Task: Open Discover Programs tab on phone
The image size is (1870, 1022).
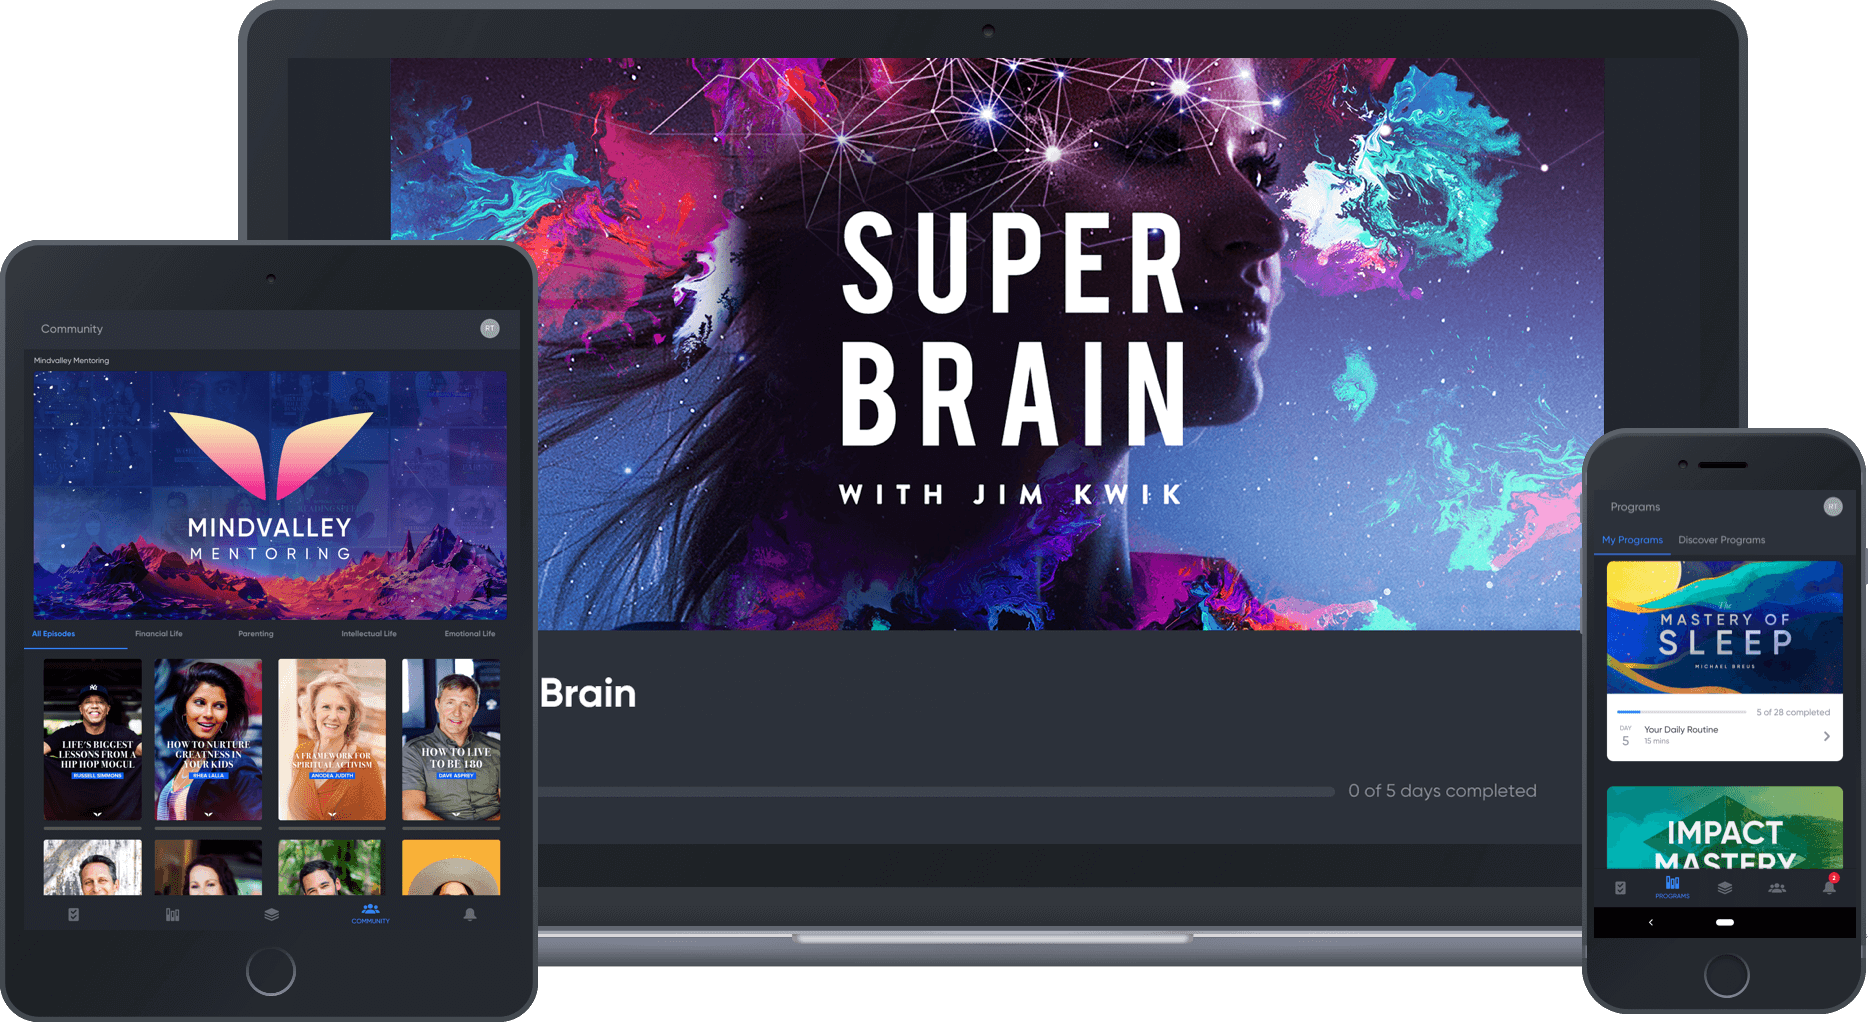Action: [1722, 540]
